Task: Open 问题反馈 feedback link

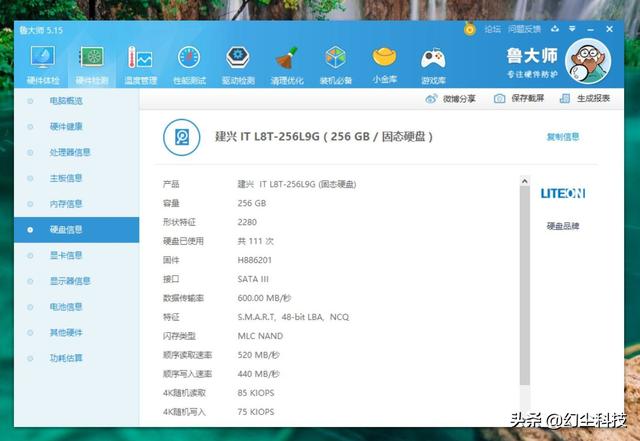Action: click(524, 29)
